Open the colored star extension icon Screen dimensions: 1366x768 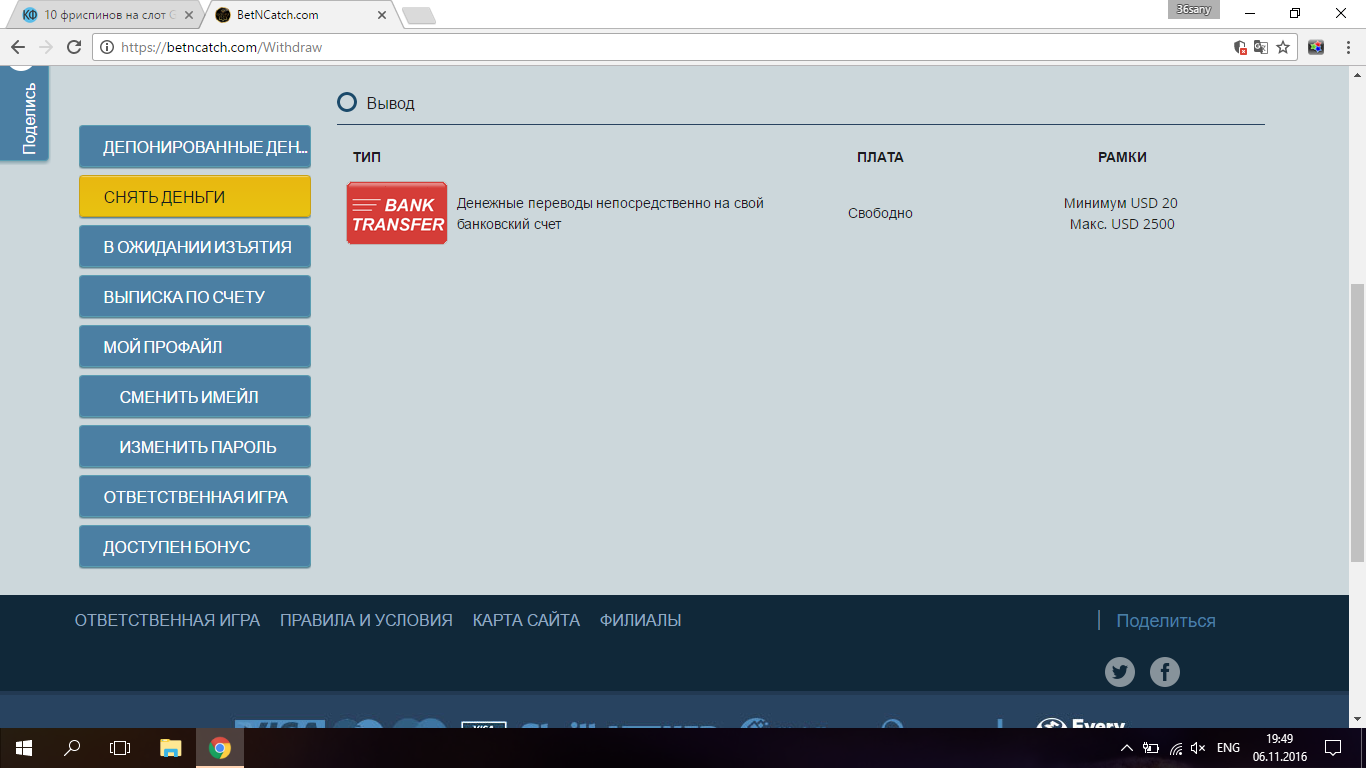[1316, 47]
